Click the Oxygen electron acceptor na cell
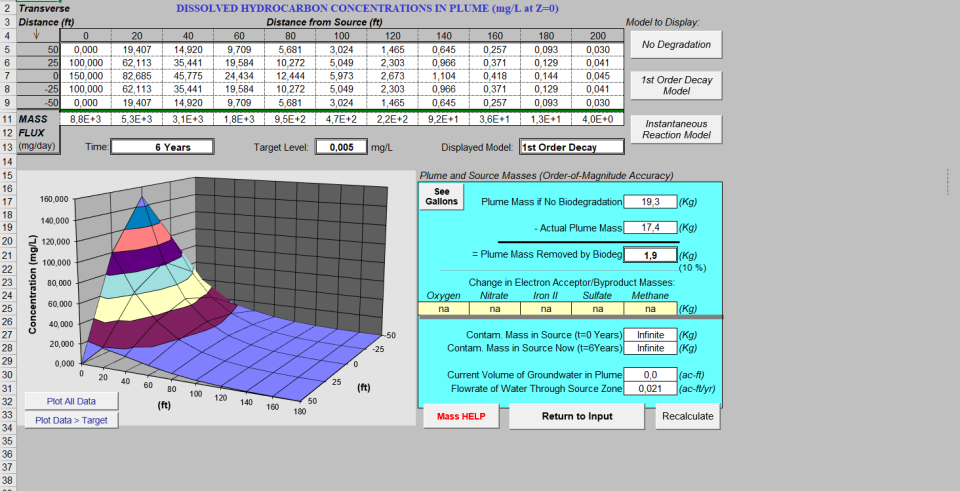 (443, 309)
